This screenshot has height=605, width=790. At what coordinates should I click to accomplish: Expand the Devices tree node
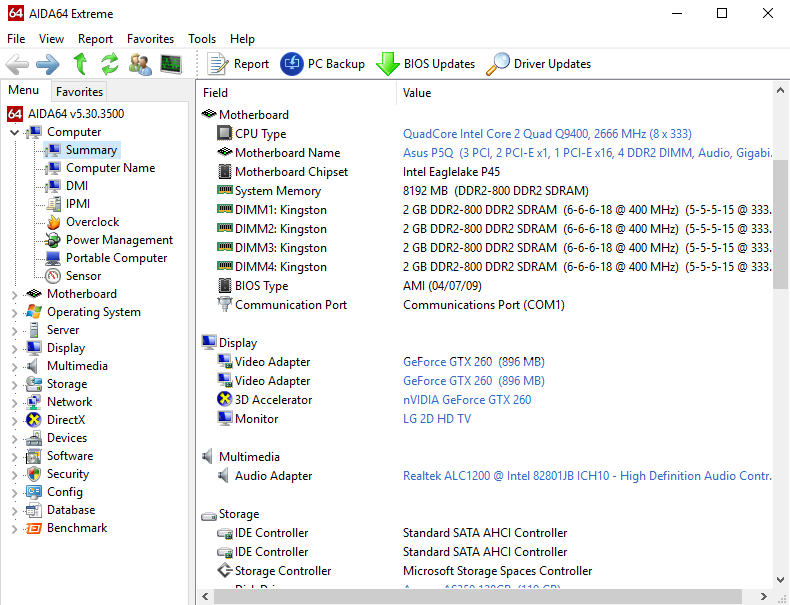click(15, 439)
